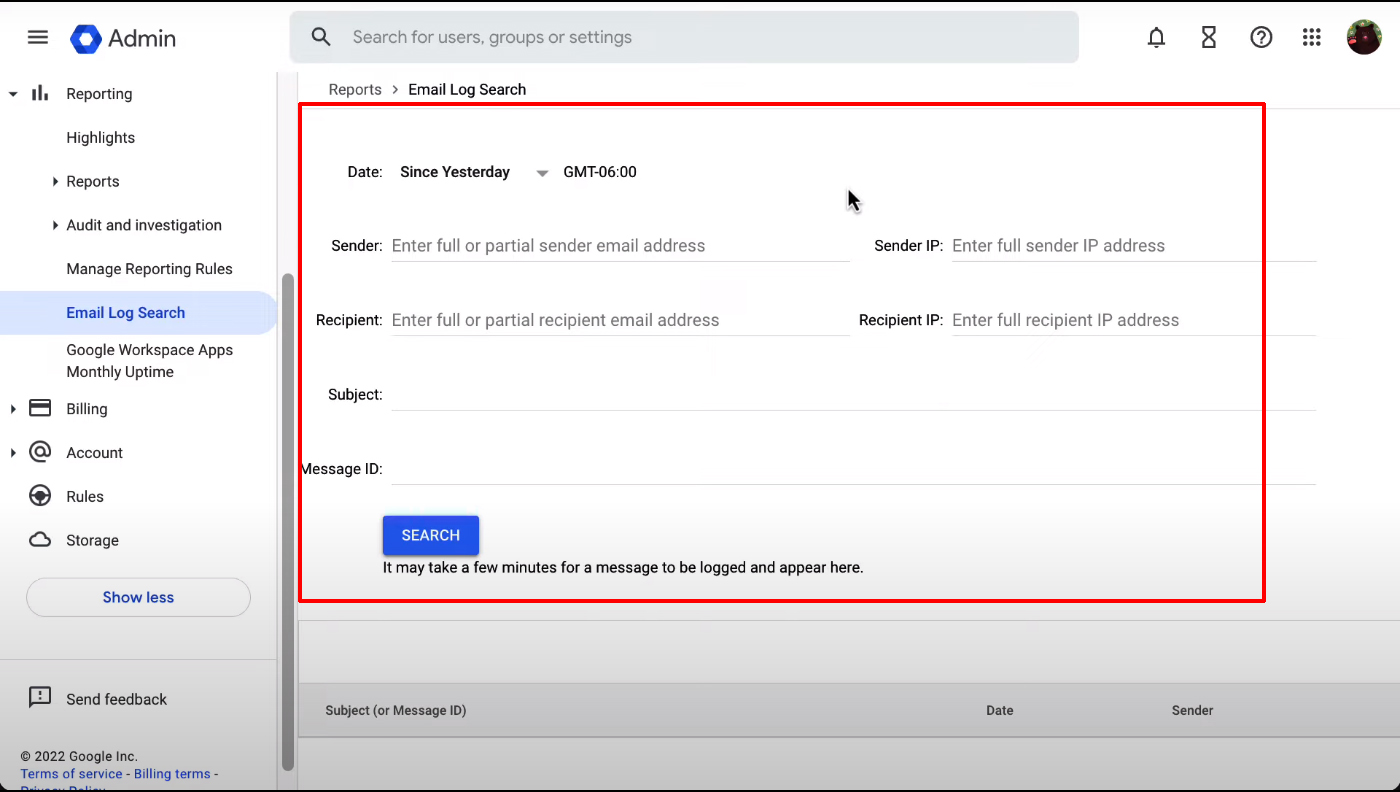Open the Google apps grid
The image size is (1400, 792).
pyautogui.click(x=1312, y=37)
